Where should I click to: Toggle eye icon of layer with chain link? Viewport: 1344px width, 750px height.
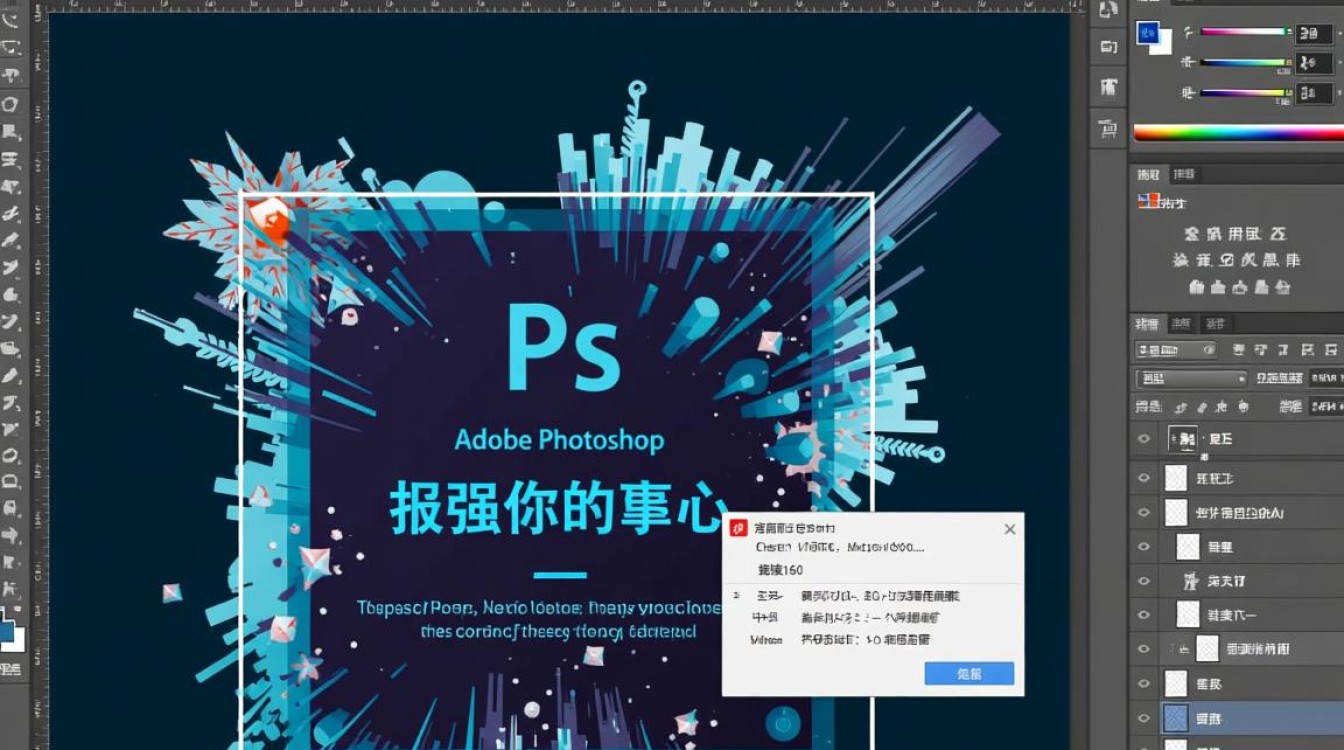[x=1145, y=649]
